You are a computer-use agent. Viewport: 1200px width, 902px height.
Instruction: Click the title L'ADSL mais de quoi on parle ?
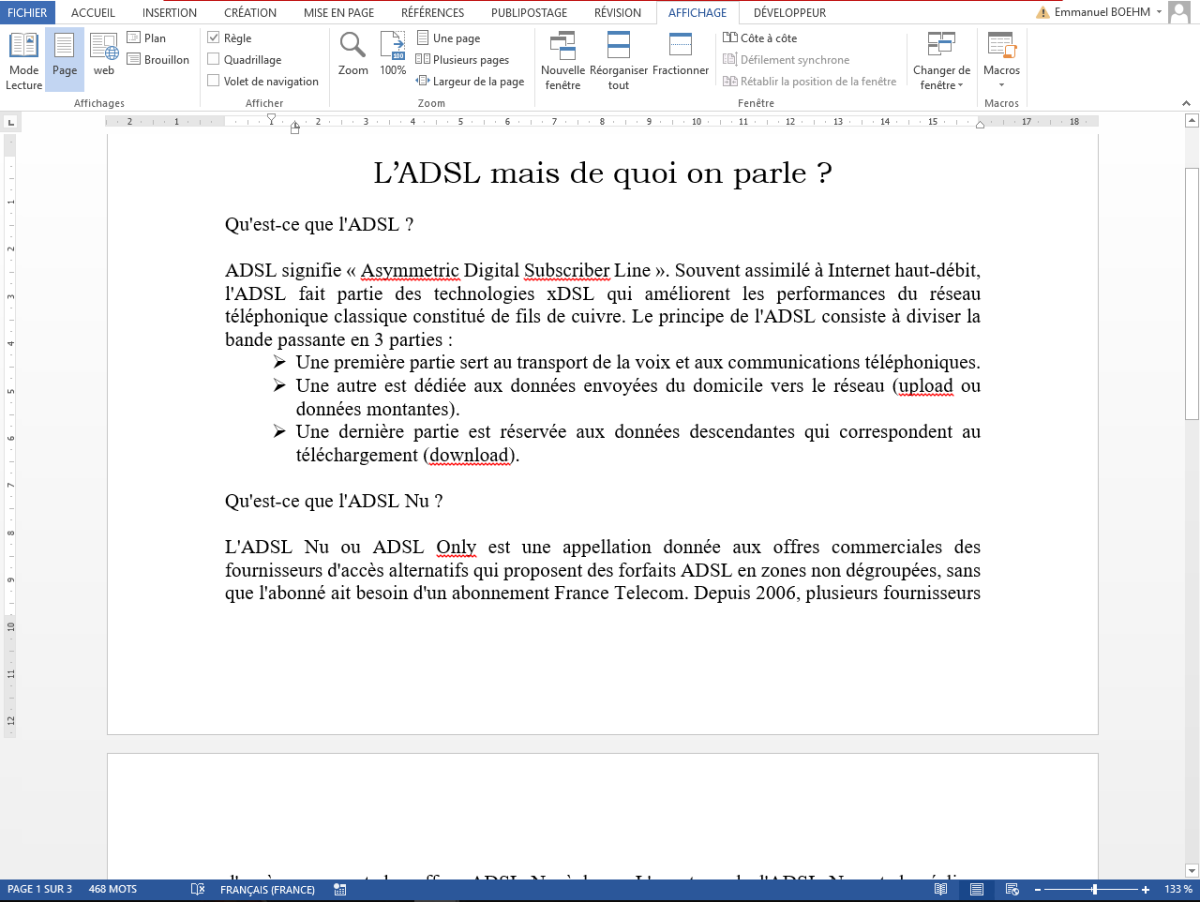click(x=602, y=173)
